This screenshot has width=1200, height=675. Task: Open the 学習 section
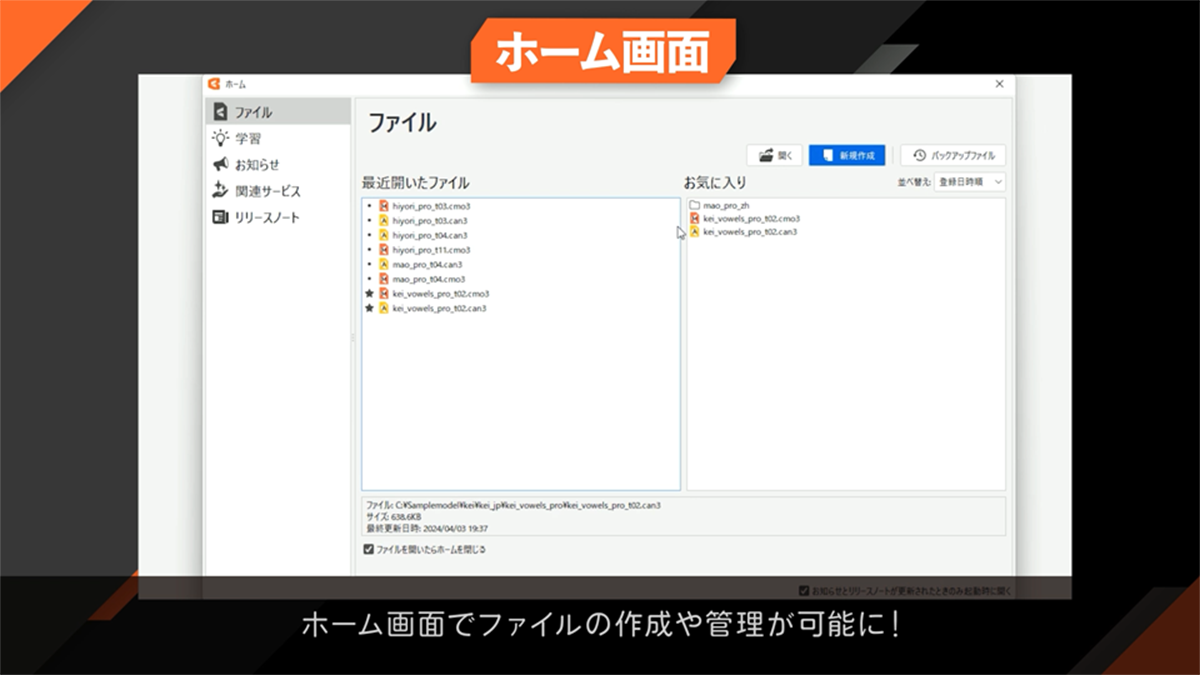pos(278,138)
